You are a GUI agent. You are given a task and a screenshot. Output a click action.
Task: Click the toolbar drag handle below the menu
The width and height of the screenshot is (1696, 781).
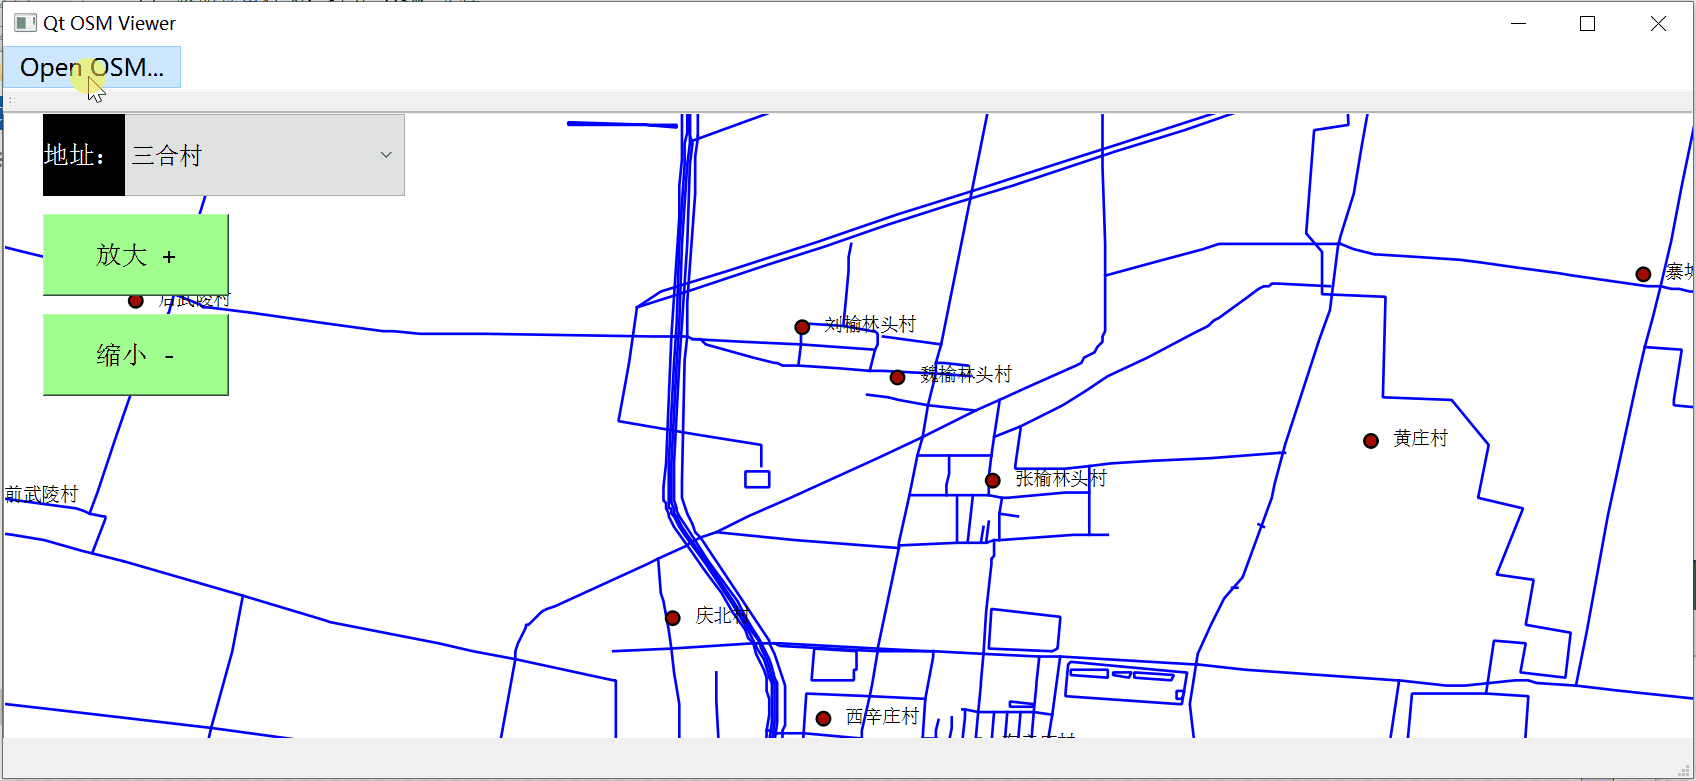coord(12,101)
